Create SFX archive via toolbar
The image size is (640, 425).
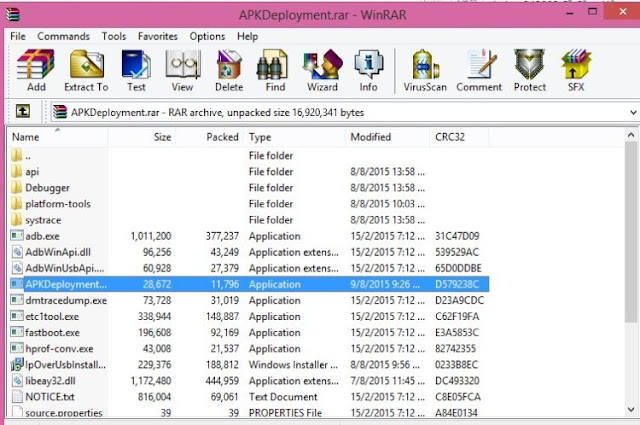pos(576,70)
